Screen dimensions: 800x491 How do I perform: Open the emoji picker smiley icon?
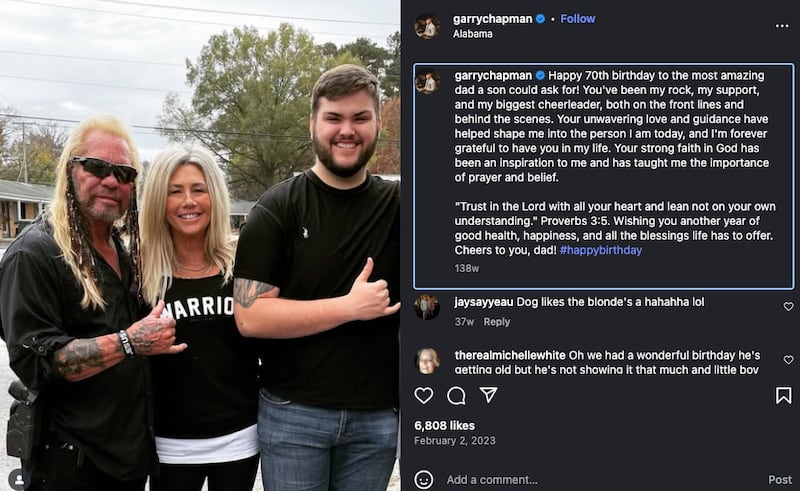[423, 480]
